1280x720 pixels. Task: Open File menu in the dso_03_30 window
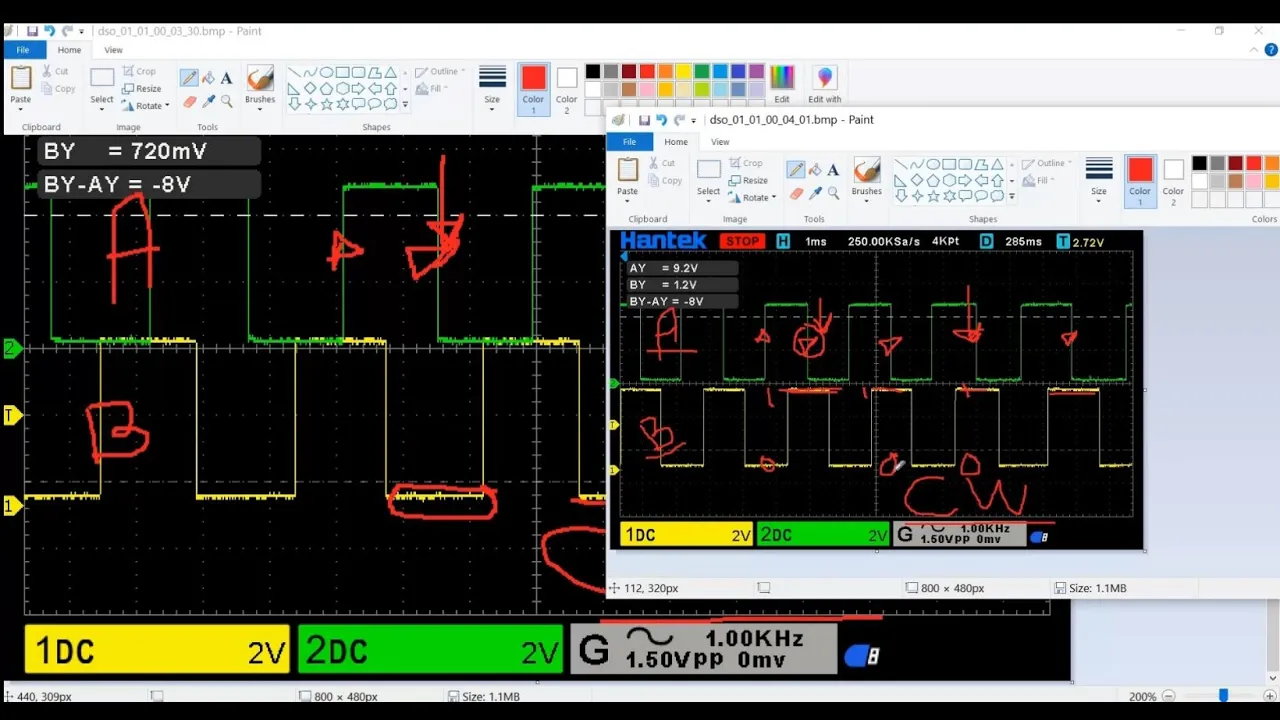click(x=22, y=50)
